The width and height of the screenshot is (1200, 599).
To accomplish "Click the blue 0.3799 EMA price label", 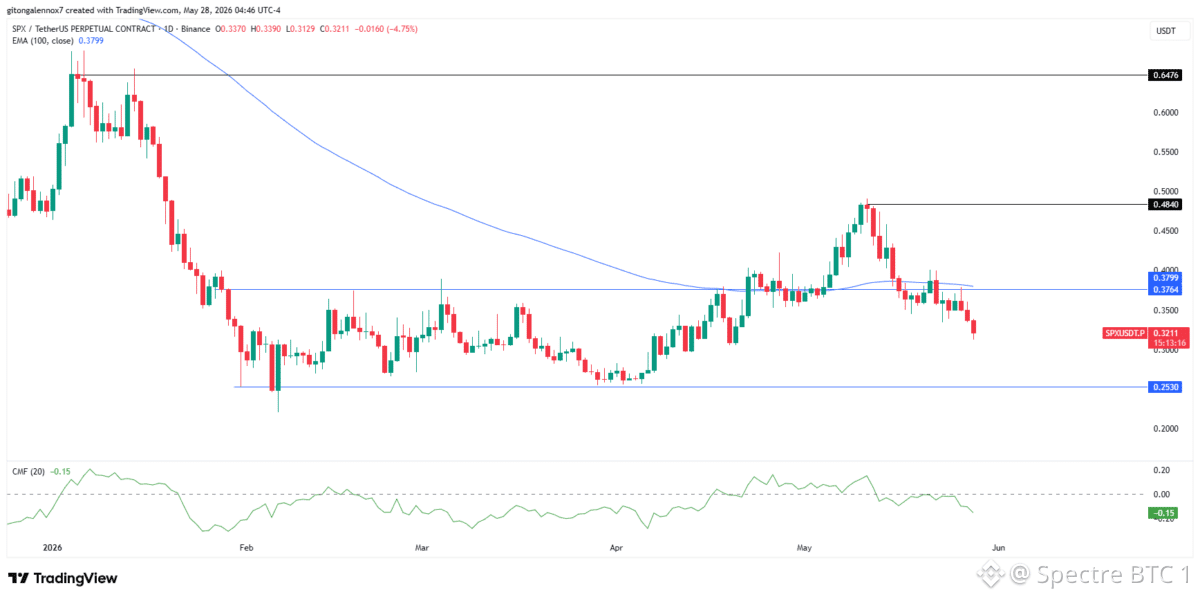I will [1165, 277].
